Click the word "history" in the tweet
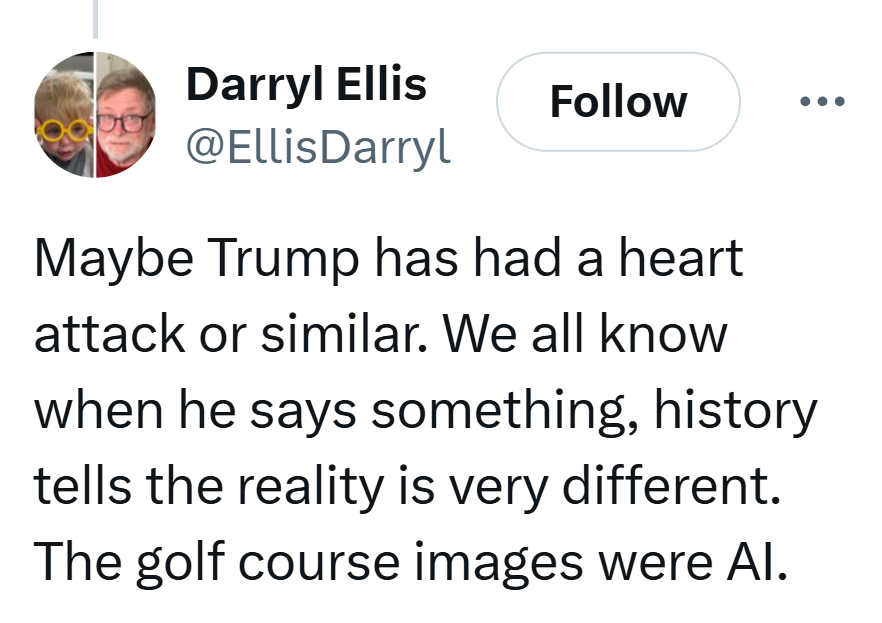The height and width of the screenshot is (623, 882). pos(736,412)
